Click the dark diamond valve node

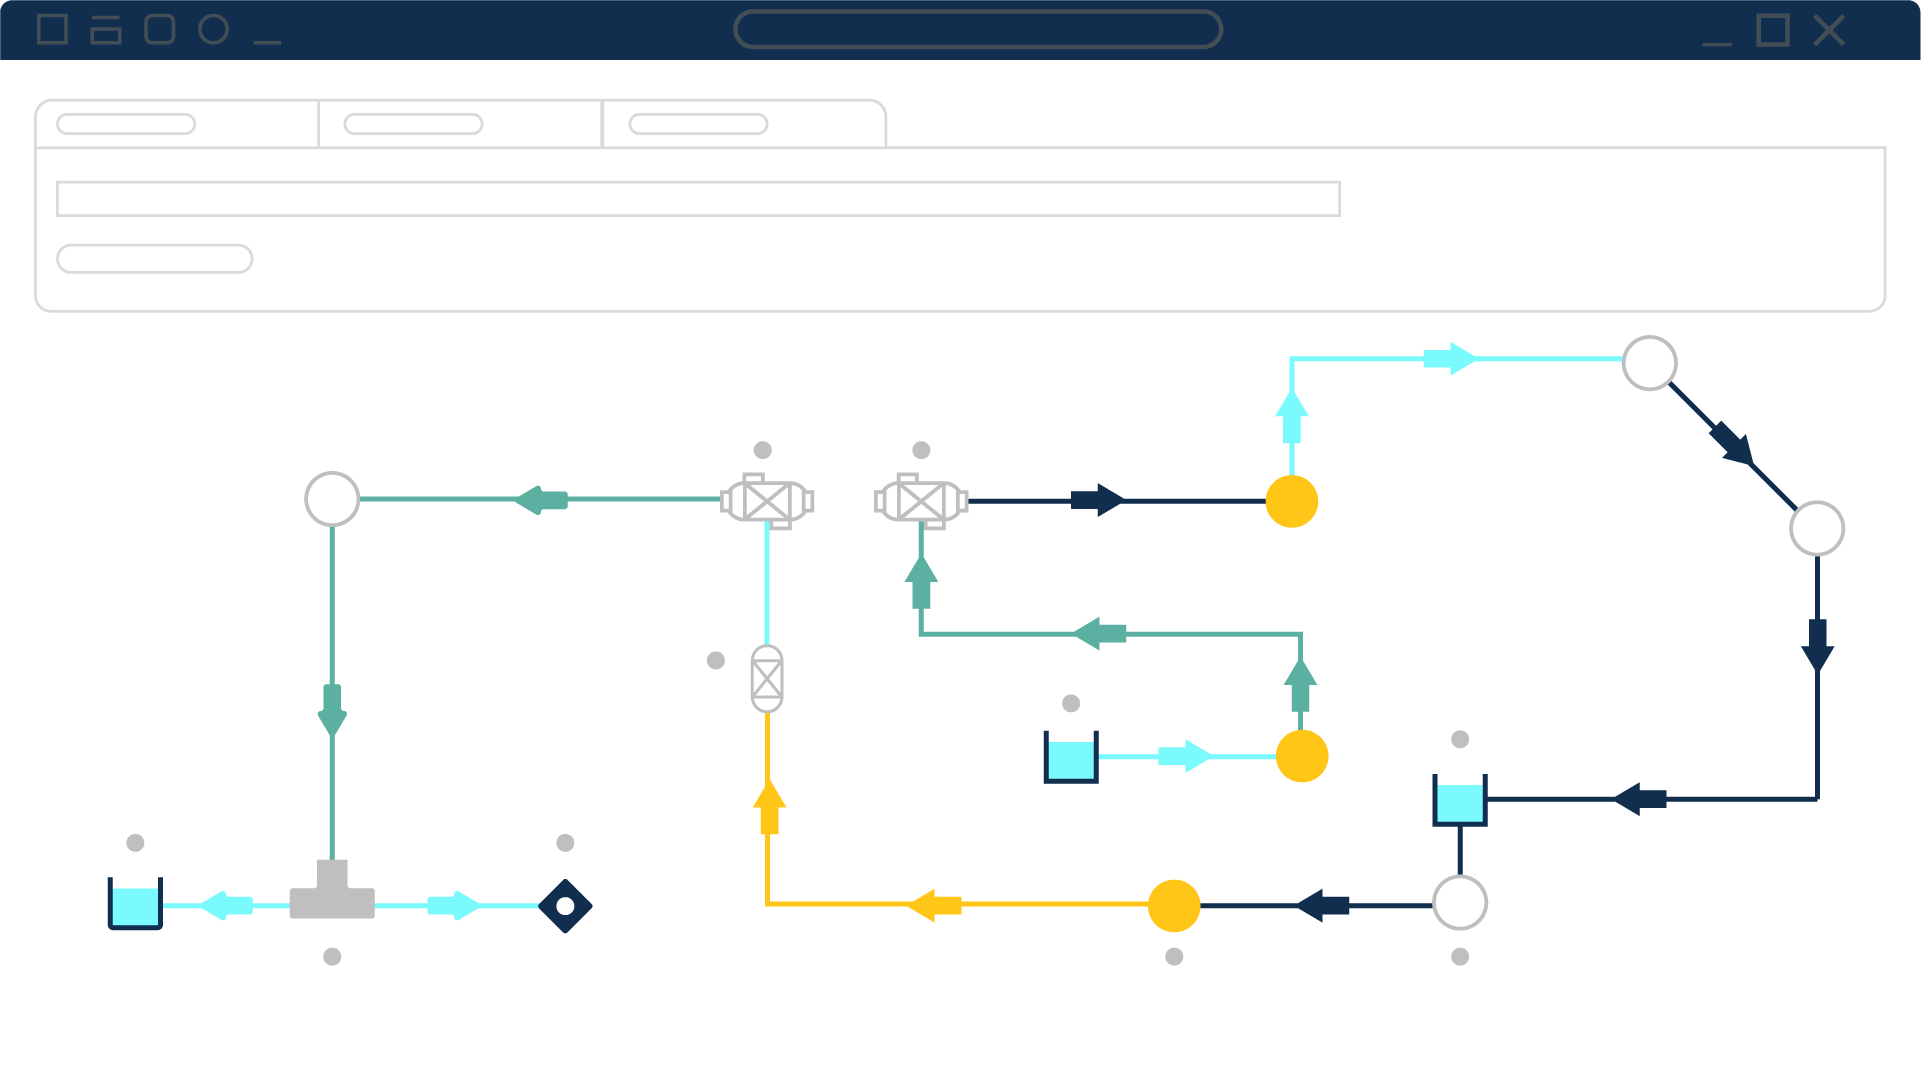[x=565, y=906]
